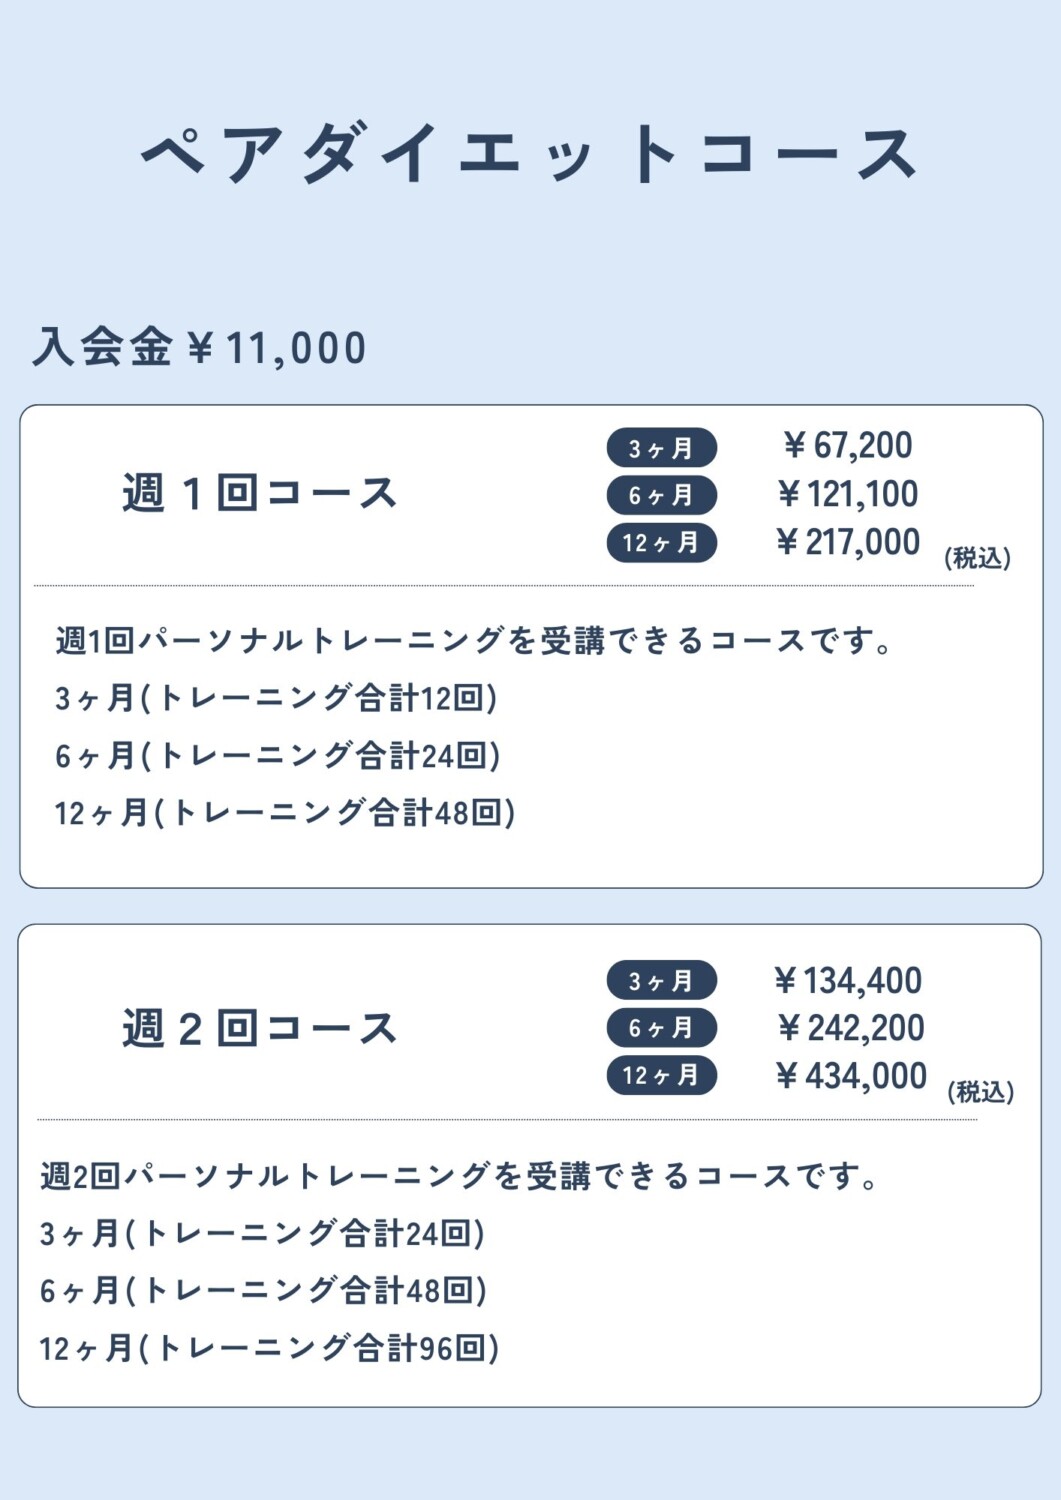Click the 12ヶ月 トレーニング合計96回 line
This screenshot has height=1500, width=1061.
(269, 1349)
